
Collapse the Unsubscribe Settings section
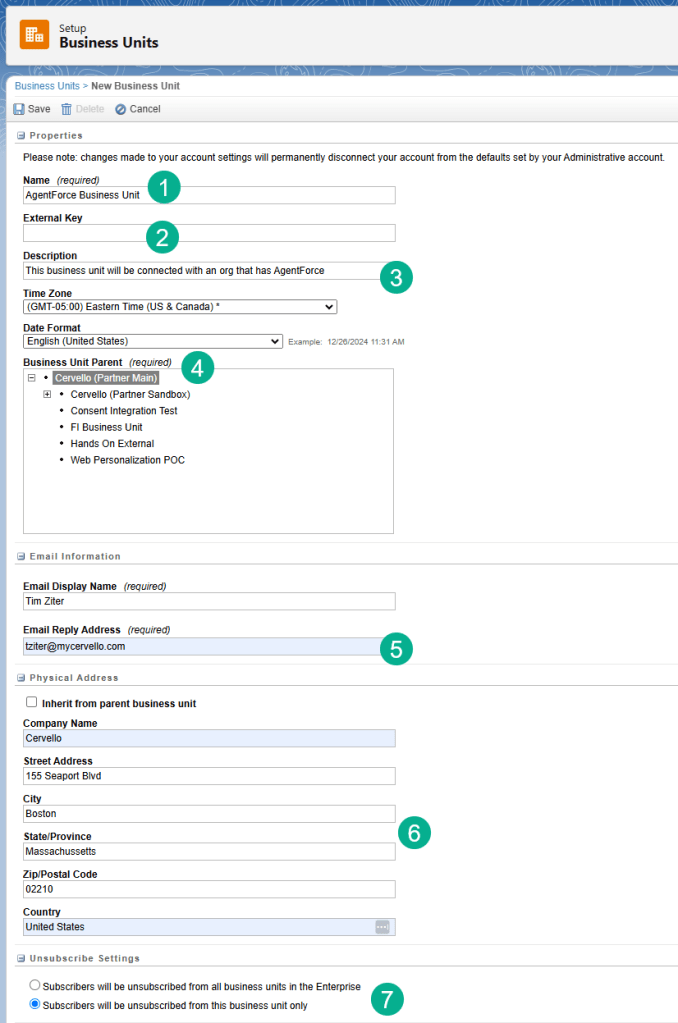click(x=20, y=958)
